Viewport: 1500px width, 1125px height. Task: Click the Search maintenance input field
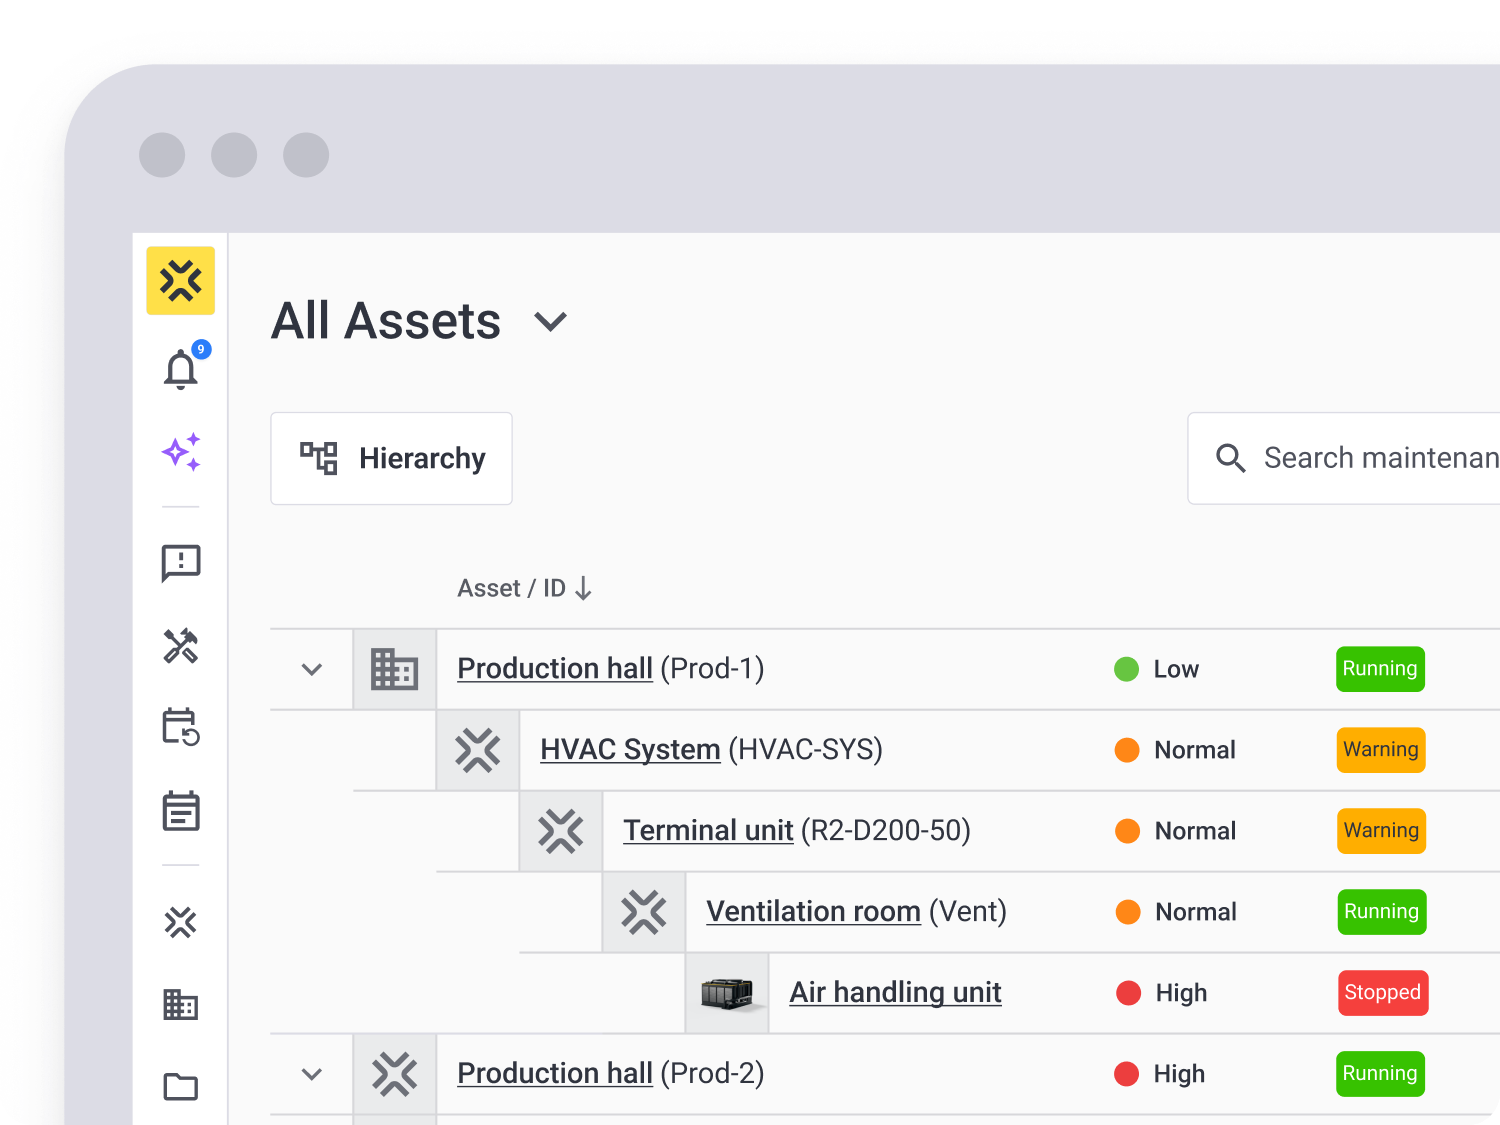[1344, 458]
